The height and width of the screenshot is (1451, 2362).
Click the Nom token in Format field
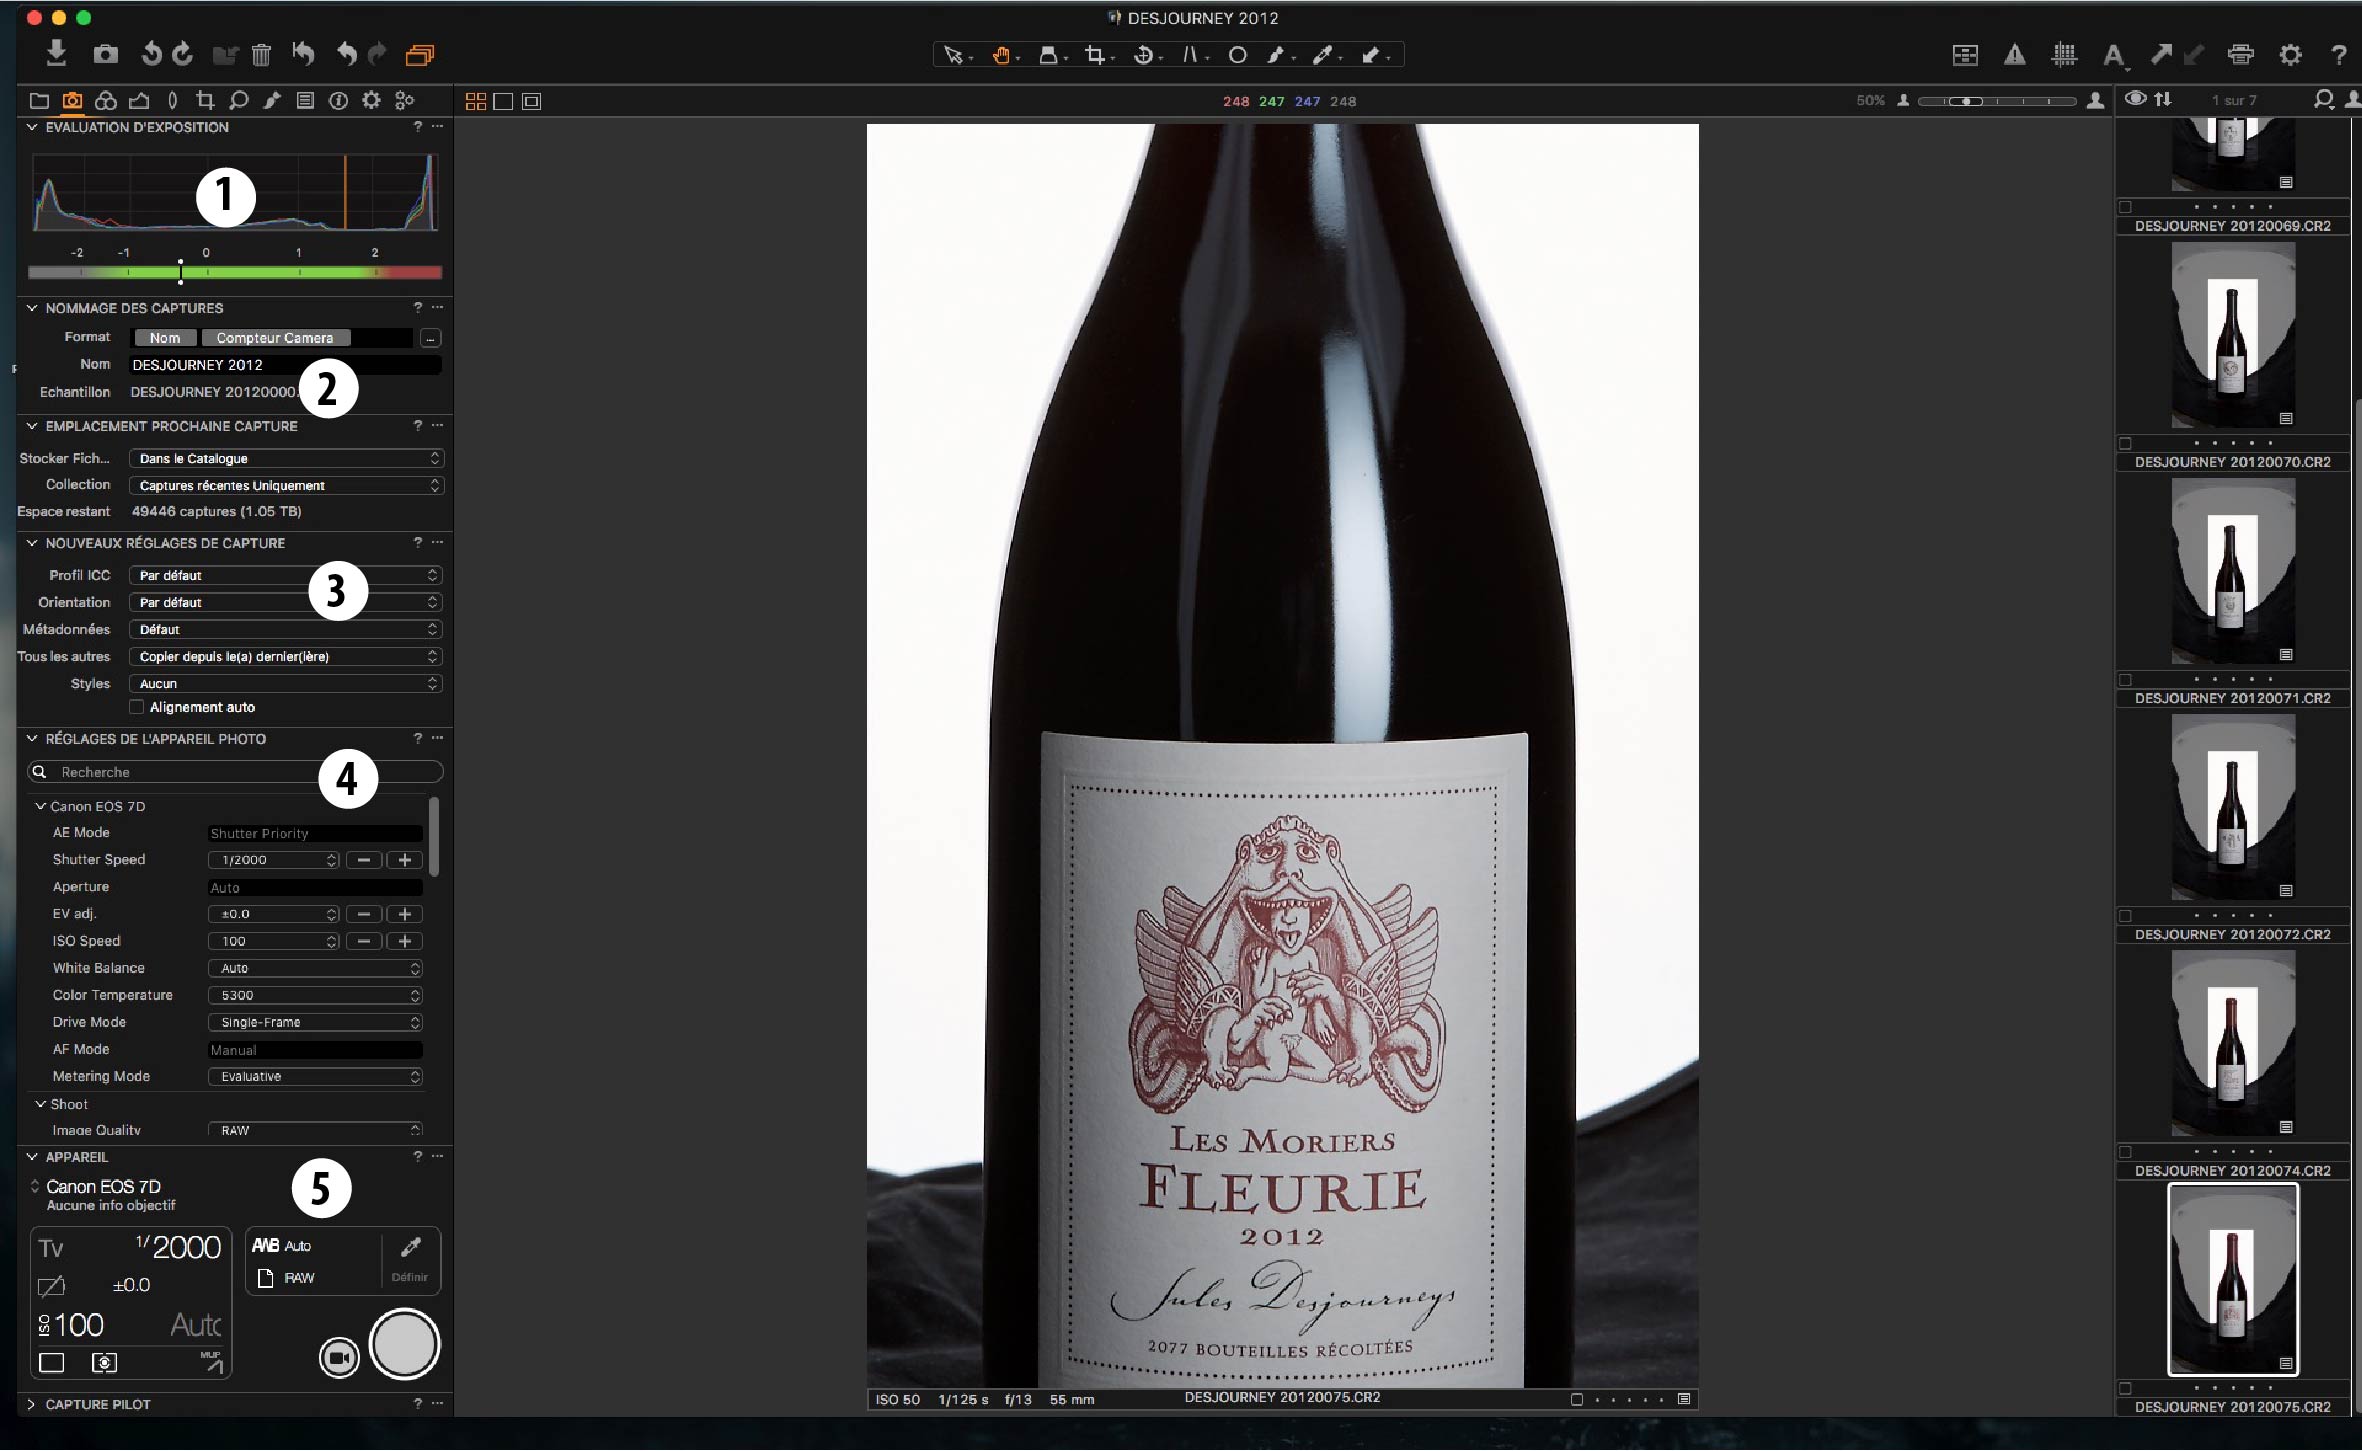click(x=165, y=338)
